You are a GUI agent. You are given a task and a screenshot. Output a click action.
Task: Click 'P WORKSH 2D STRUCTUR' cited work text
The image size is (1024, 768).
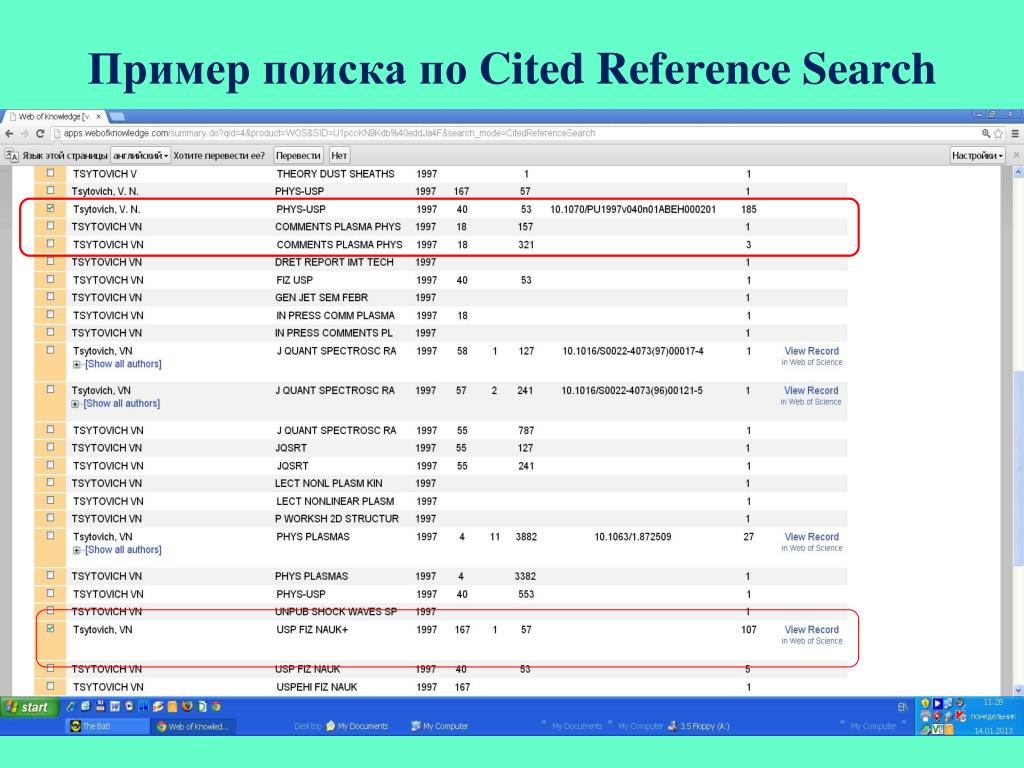(x=336, y=519)
